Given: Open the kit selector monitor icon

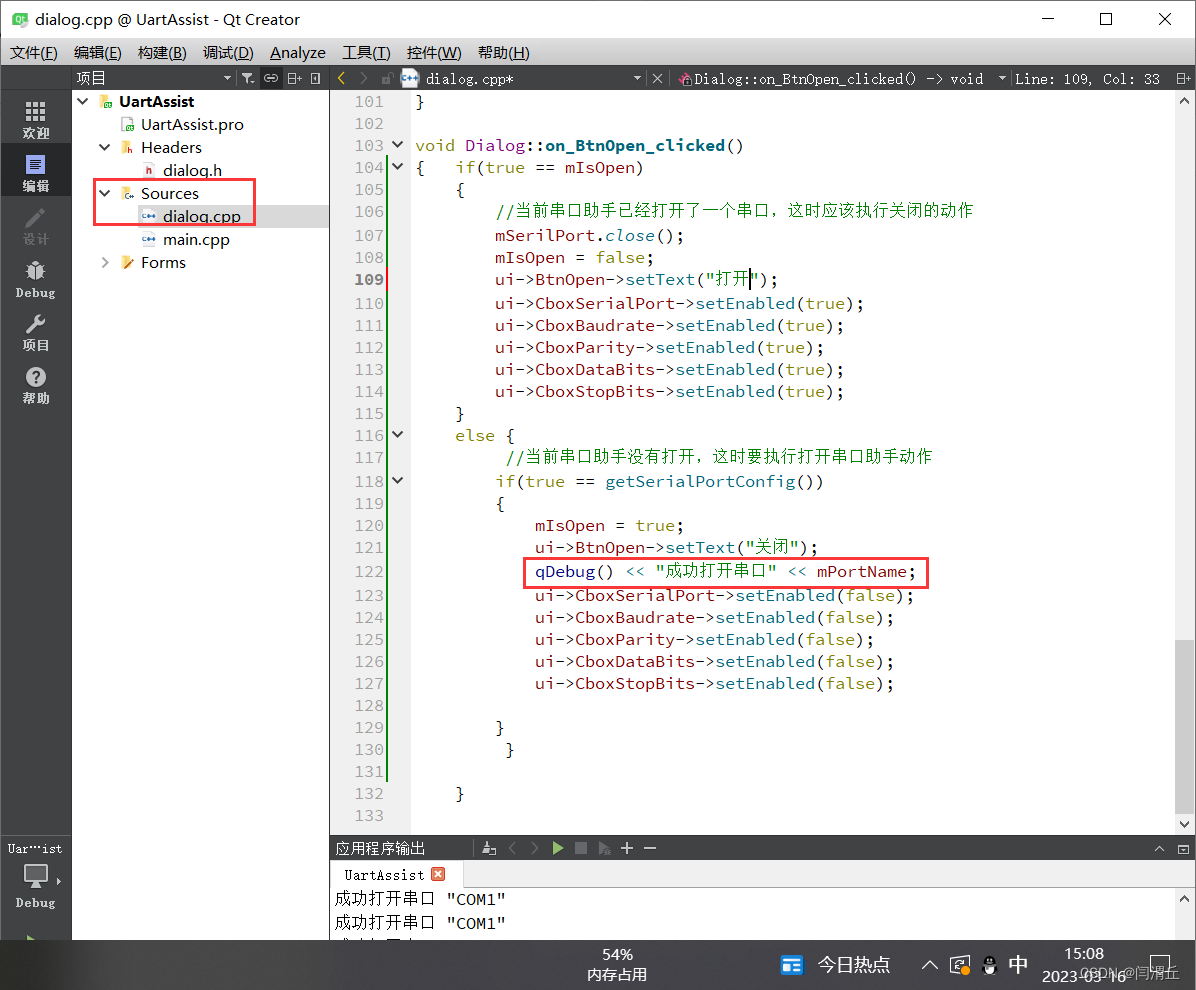Looking at the screenshot, I should point(35,876).
